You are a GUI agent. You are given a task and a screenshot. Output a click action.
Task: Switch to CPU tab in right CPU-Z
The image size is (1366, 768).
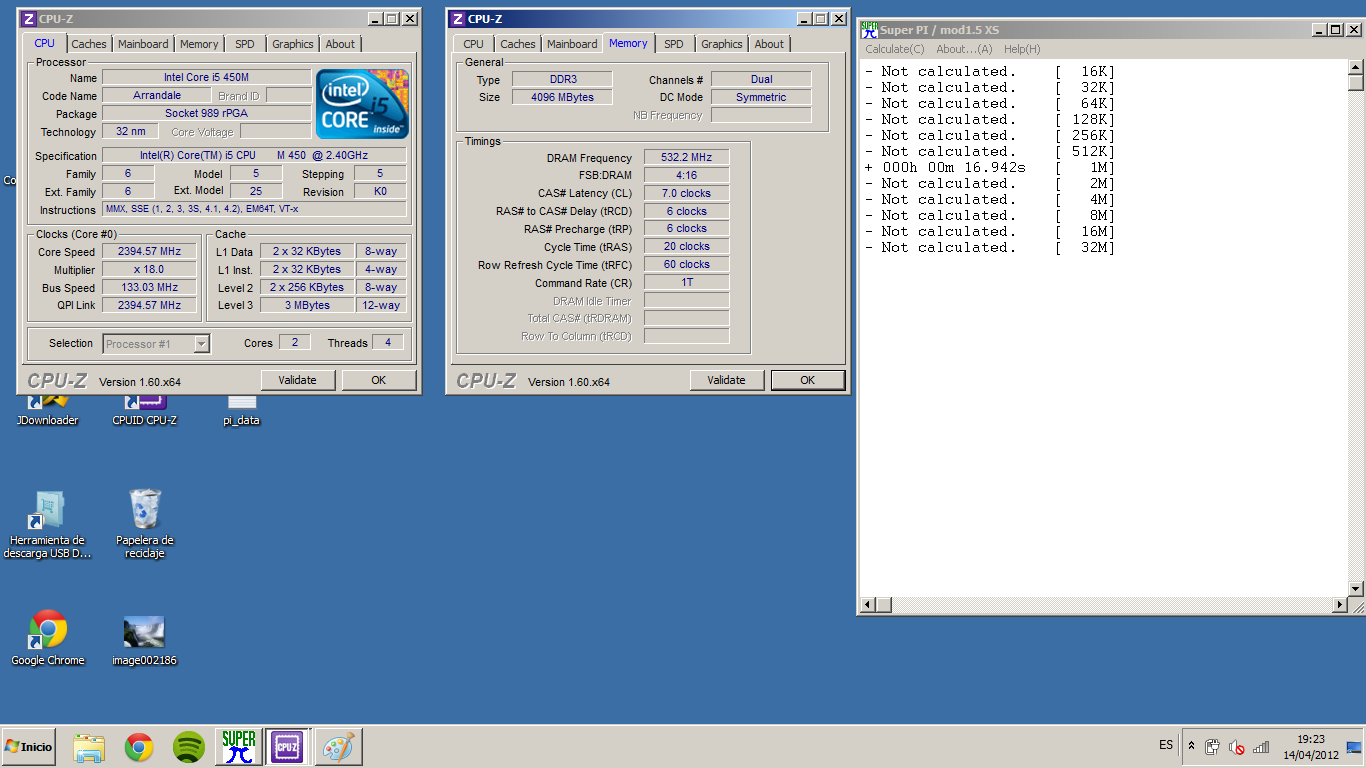point(474,44)
